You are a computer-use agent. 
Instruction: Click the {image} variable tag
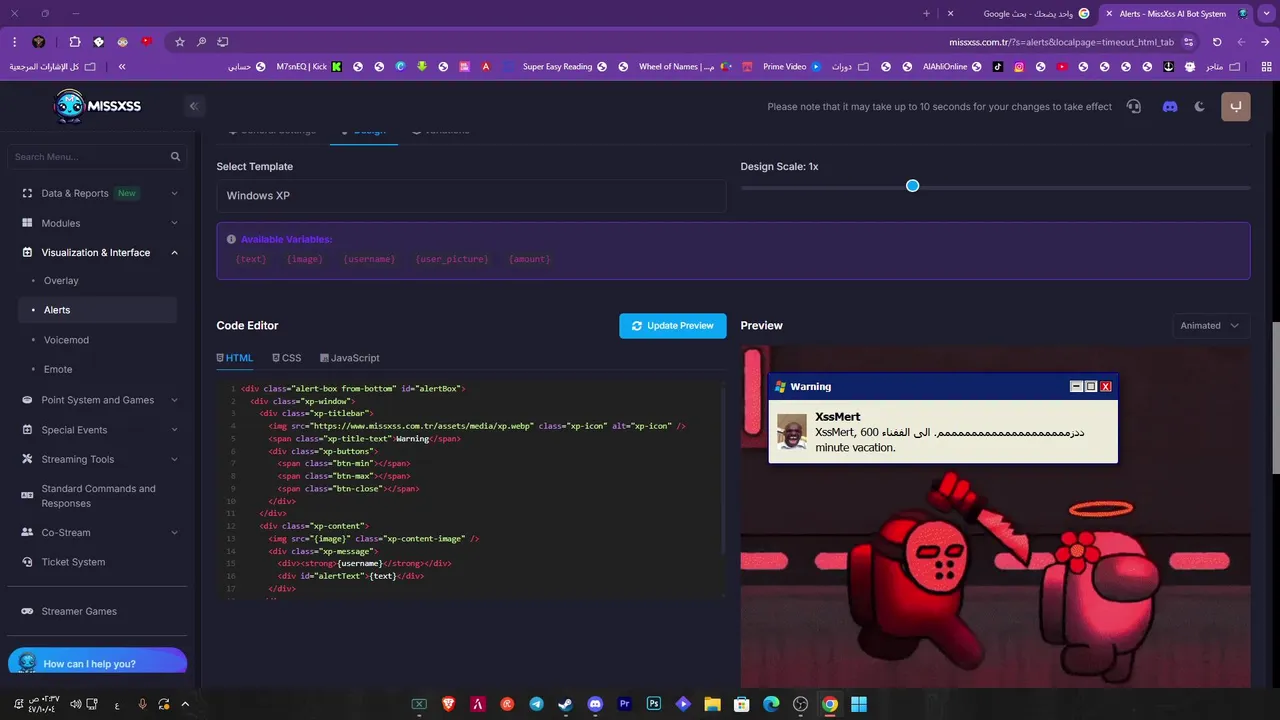pos(304,259)
